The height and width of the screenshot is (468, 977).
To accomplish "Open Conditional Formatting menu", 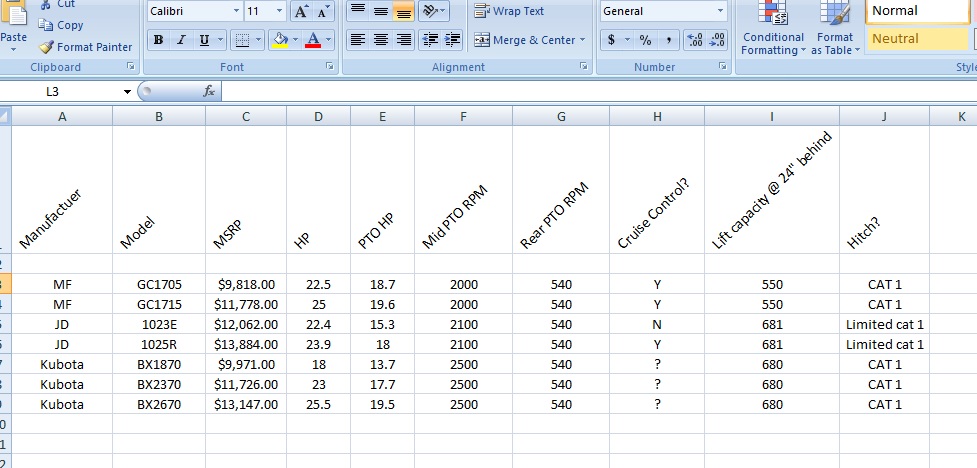I will click(x=773, y=29).
